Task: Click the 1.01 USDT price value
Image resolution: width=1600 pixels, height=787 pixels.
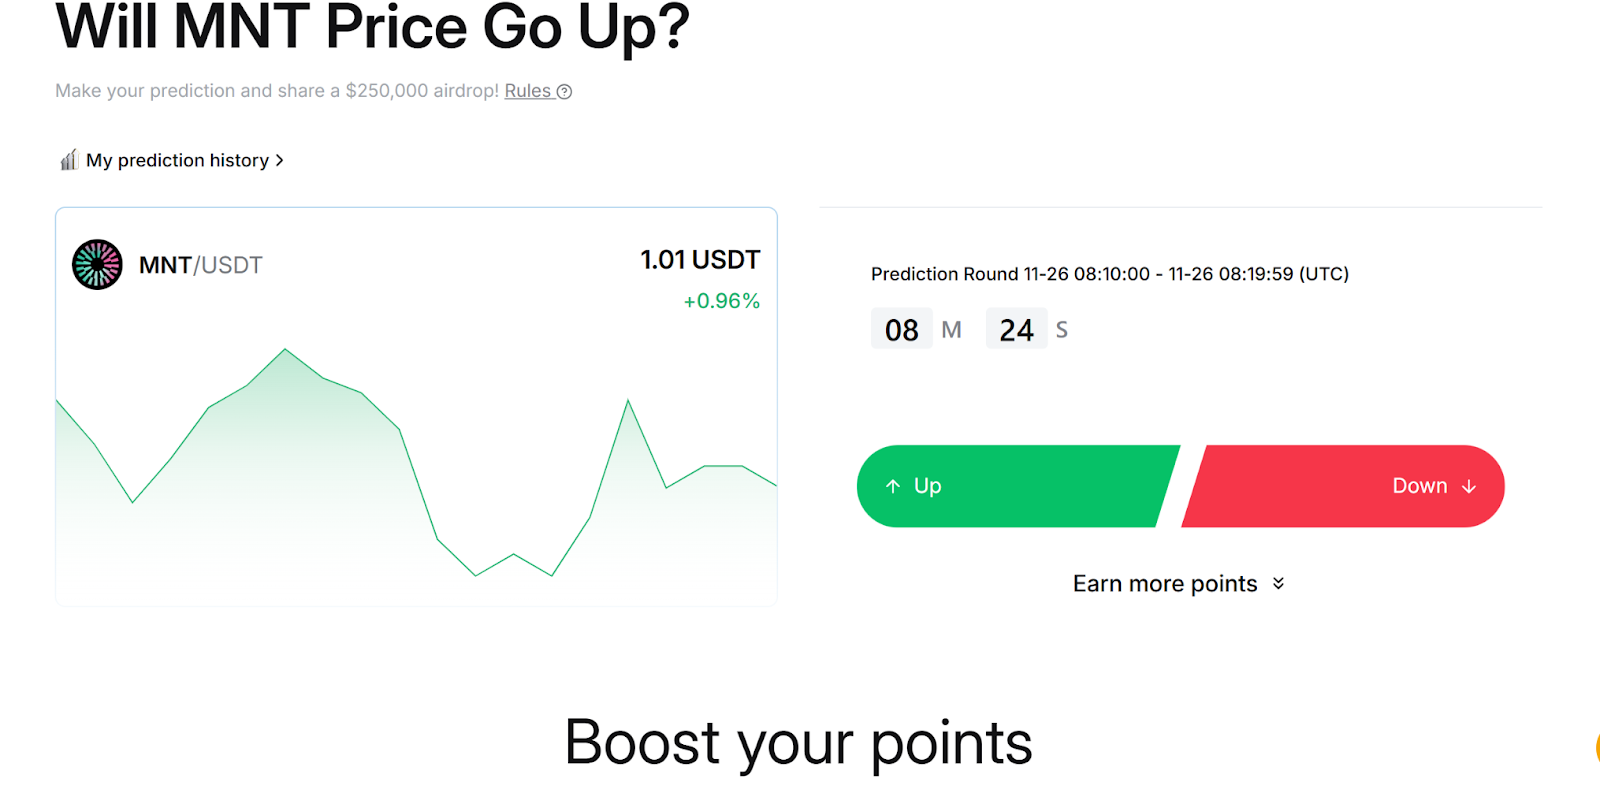Action: 700,260
